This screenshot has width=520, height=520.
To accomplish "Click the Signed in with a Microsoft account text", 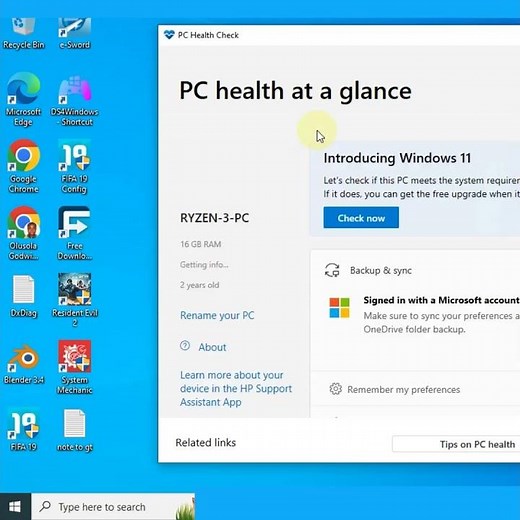I will [441, 300].
